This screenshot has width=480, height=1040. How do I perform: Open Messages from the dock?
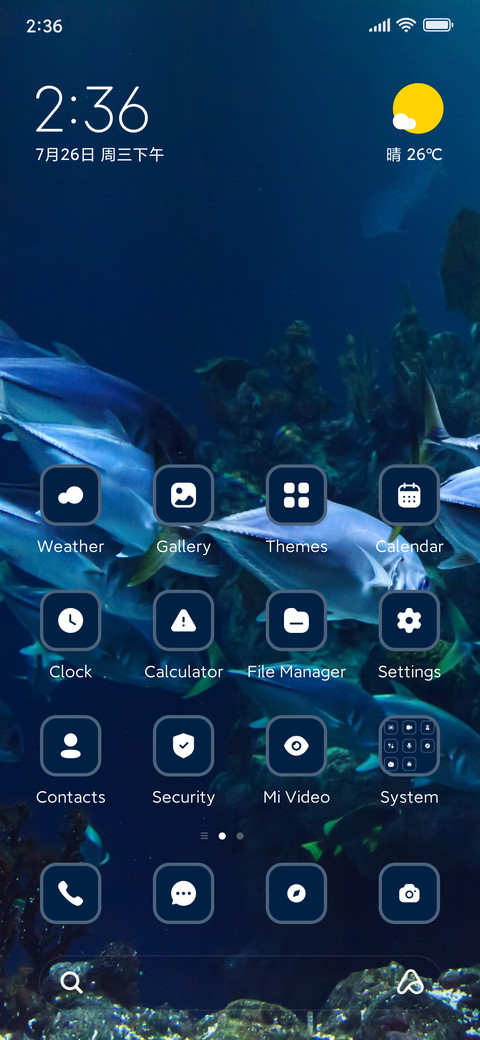coord(184,893)
